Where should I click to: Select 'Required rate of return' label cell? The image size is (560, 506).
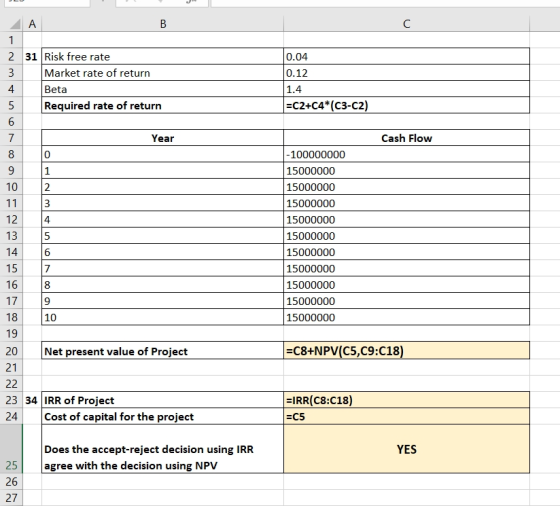163,105
